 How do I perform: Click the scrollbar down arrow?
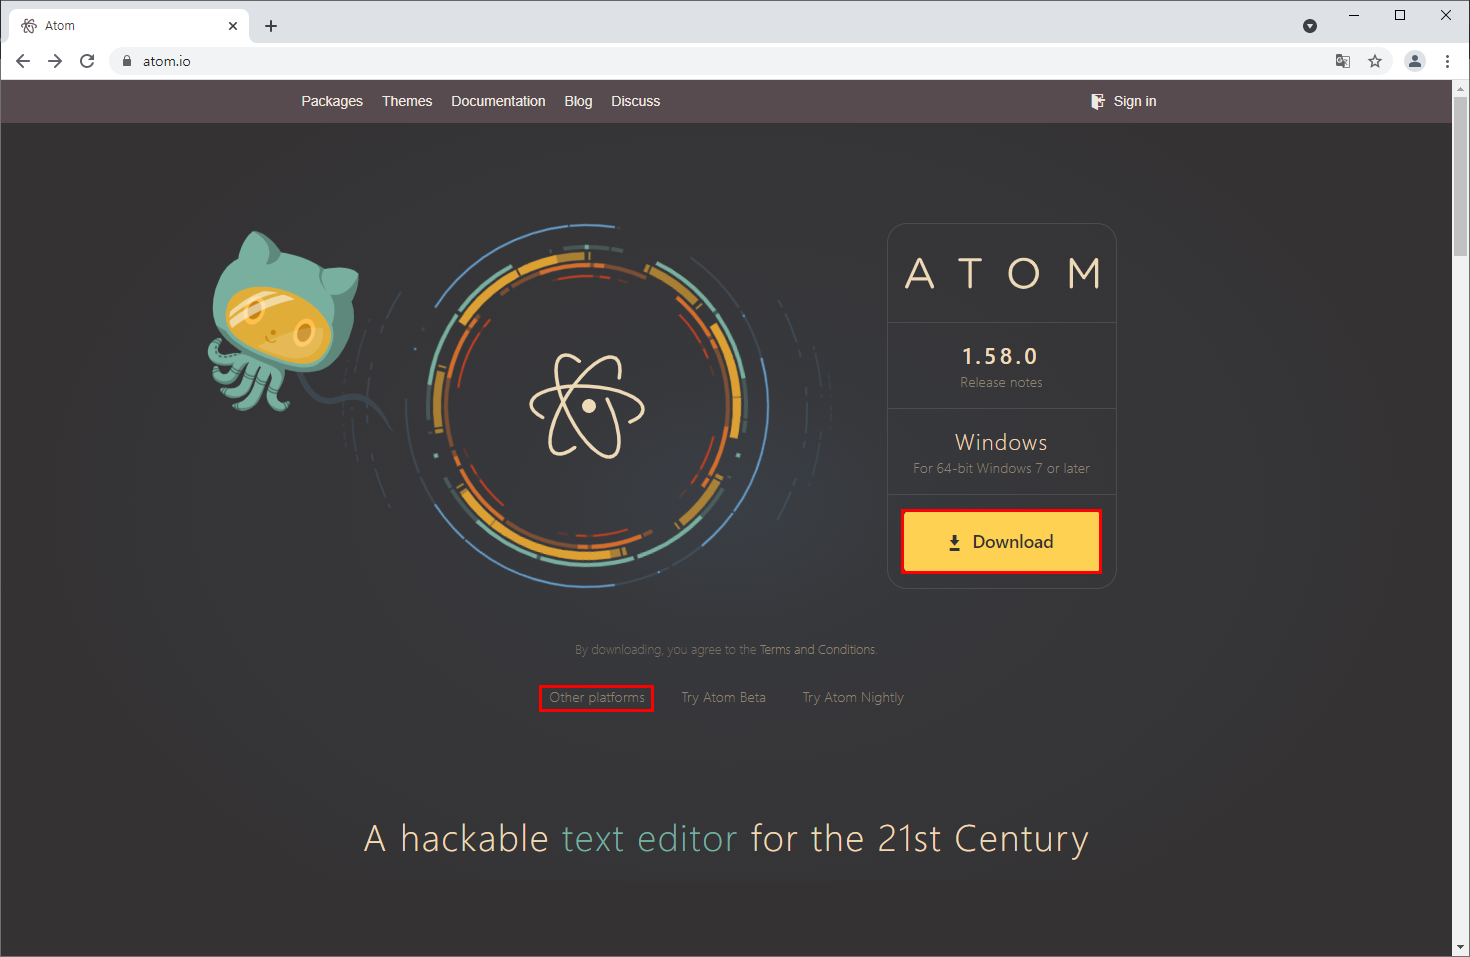(x=1461, y=947)
